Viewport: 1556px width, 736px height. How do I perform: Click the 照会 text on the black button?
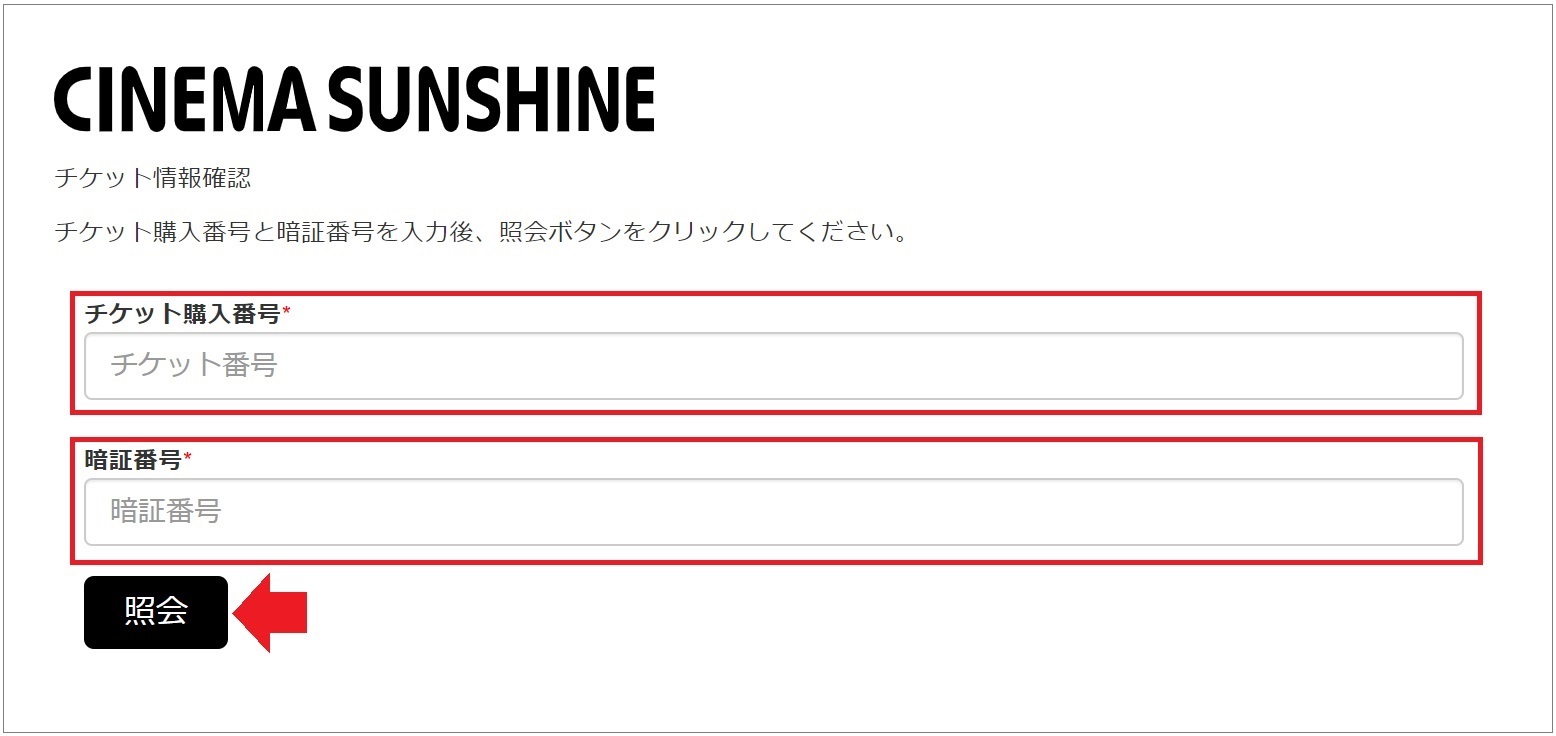point(155,611)
